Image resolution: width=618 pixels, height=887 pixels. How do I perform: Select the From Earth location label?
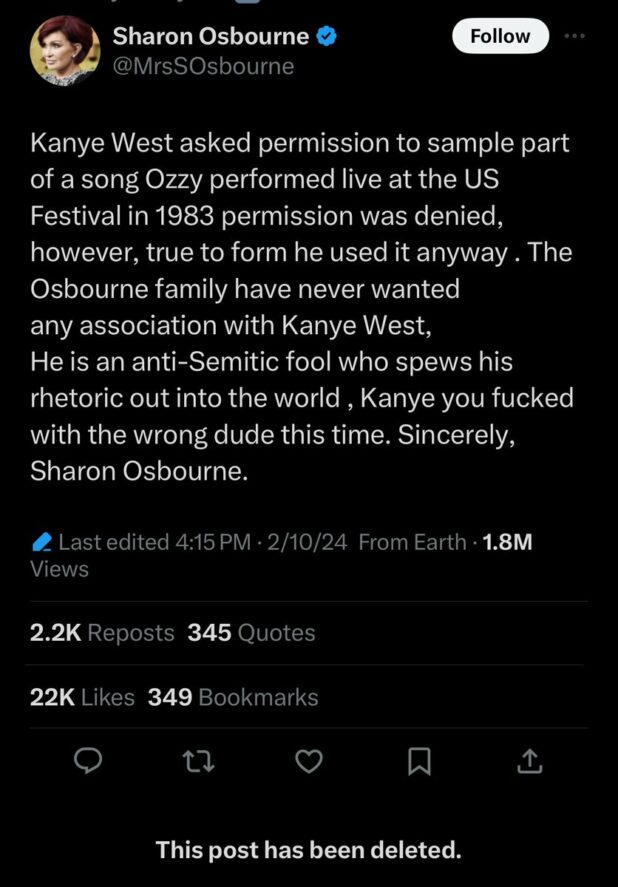[x=411, y=542]
